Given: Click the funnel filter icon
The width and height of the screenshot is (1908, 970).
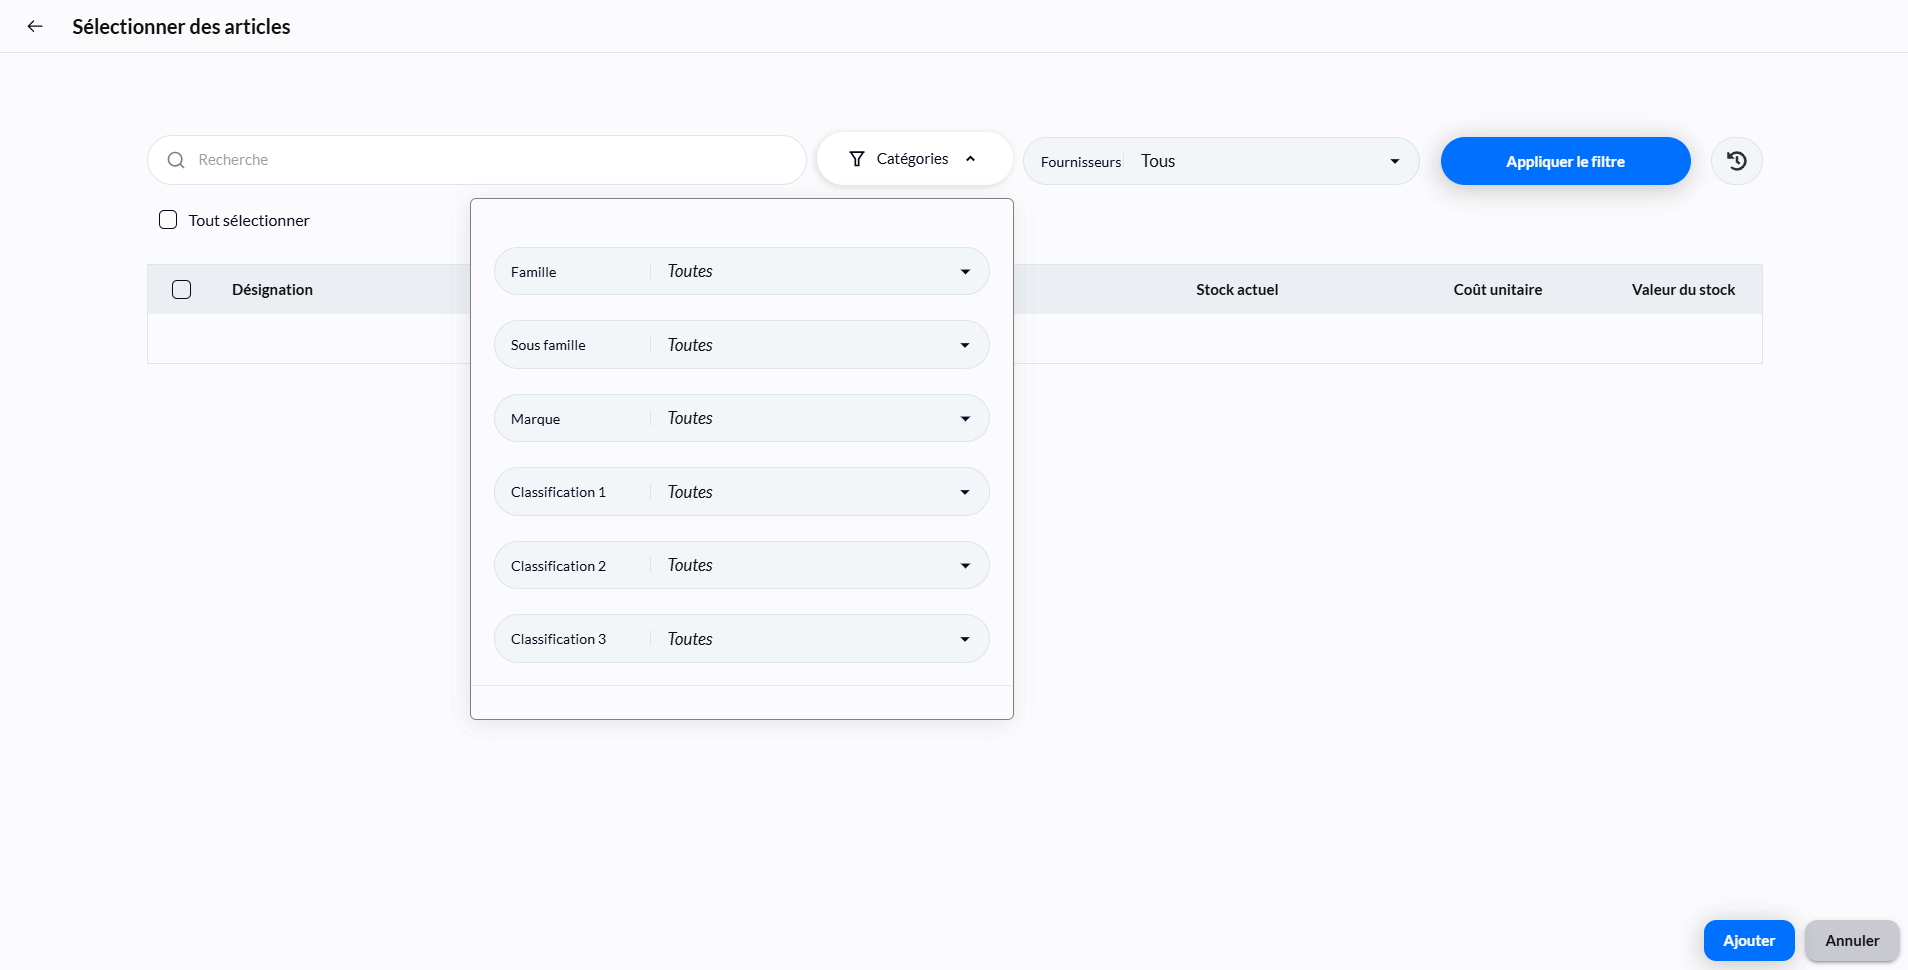Looking at the screenshot, I should click(x=857, y=159).
